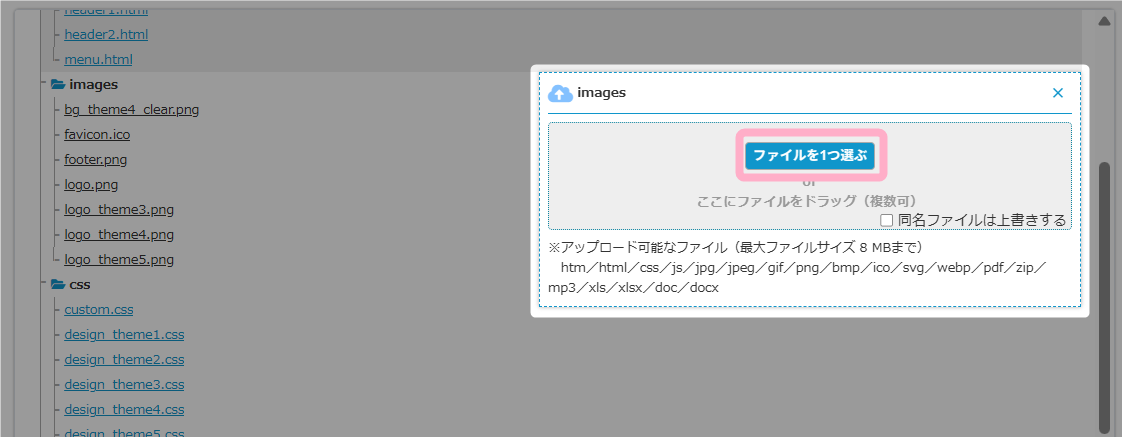Screen dimensions: 1122x437
Task: Open custom.css file link
Action: point(98,310)
